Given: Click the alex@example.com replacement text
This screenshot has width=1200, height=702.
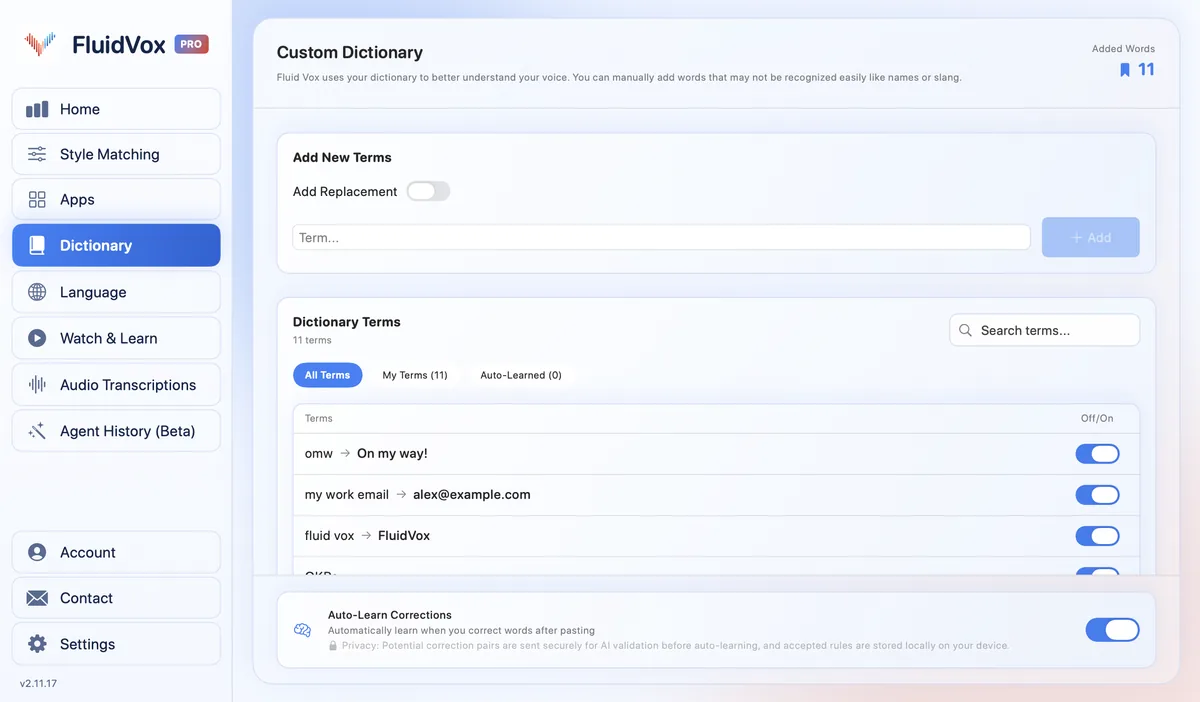Looking at the screenshot, I should [x=472, y=495].
